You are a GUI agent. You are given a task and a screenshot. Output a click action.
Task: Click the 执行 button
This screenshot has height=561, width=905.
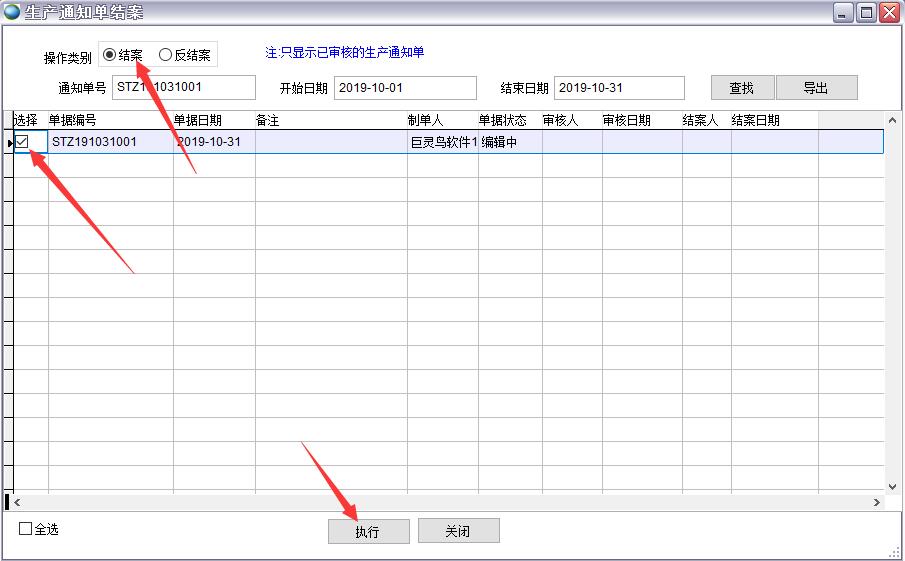[368, 531]
